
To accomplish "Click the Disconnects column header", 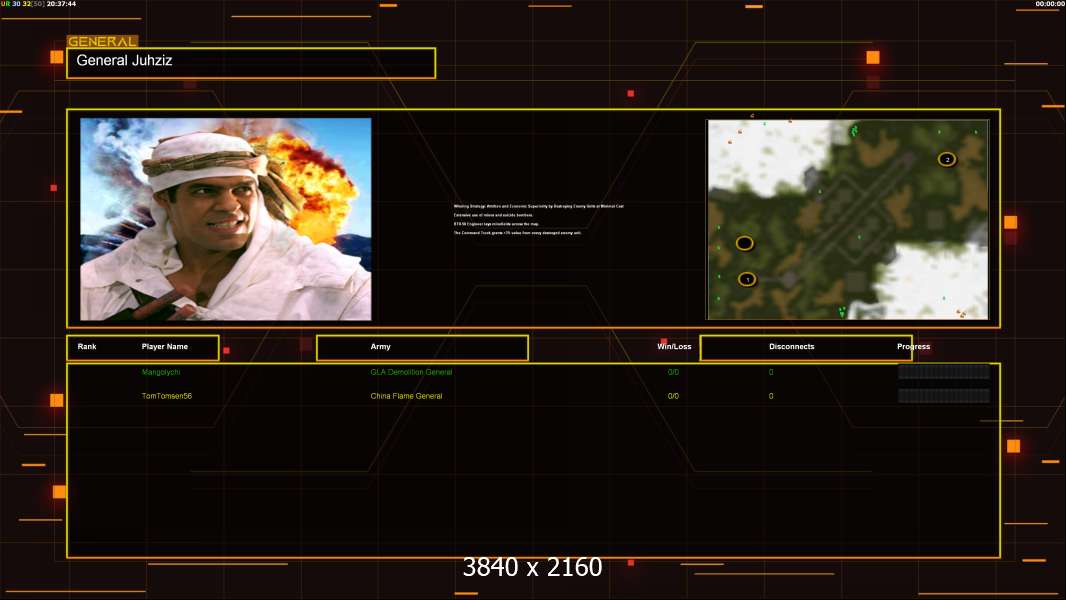I will (x=791, y=347).
